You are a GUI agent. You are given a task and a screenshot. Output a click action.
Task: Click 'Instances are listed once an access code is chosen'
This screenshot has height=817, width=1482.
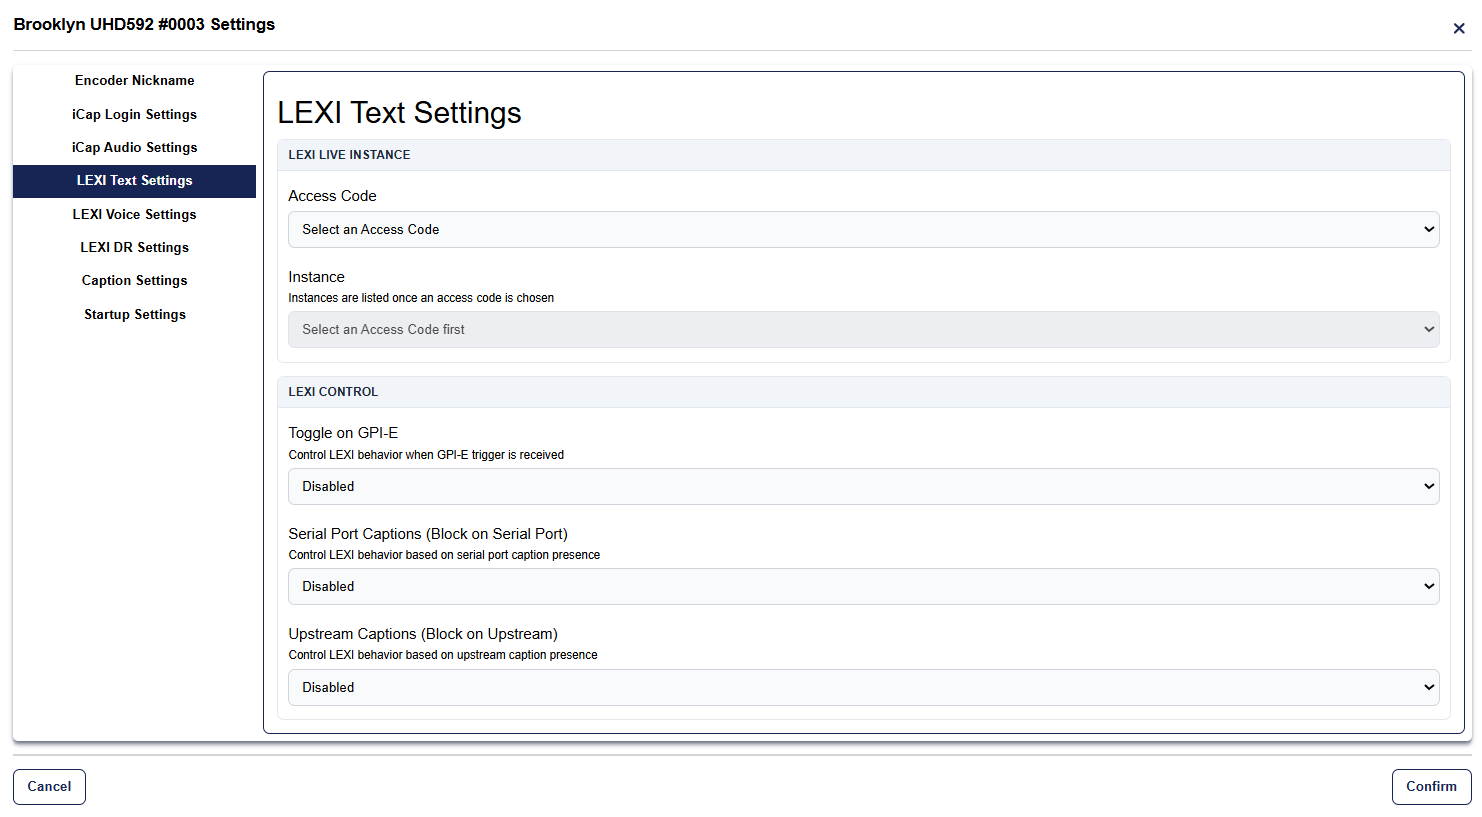[421, 298]
